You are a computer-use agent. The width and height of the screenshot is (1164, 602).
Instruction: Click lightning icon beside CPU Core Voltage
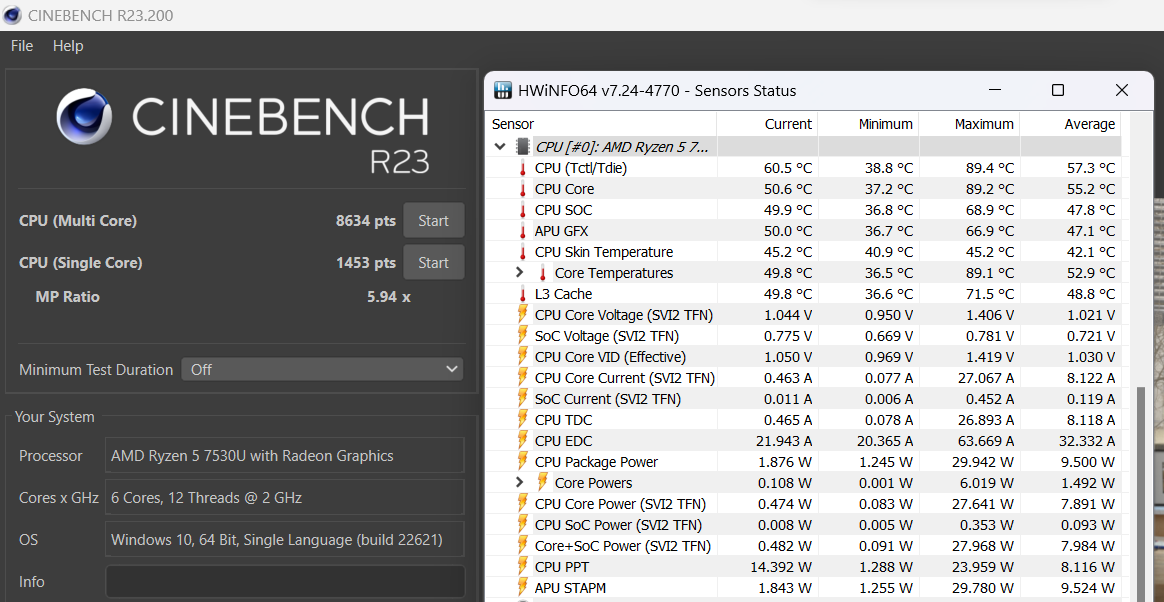523,315
